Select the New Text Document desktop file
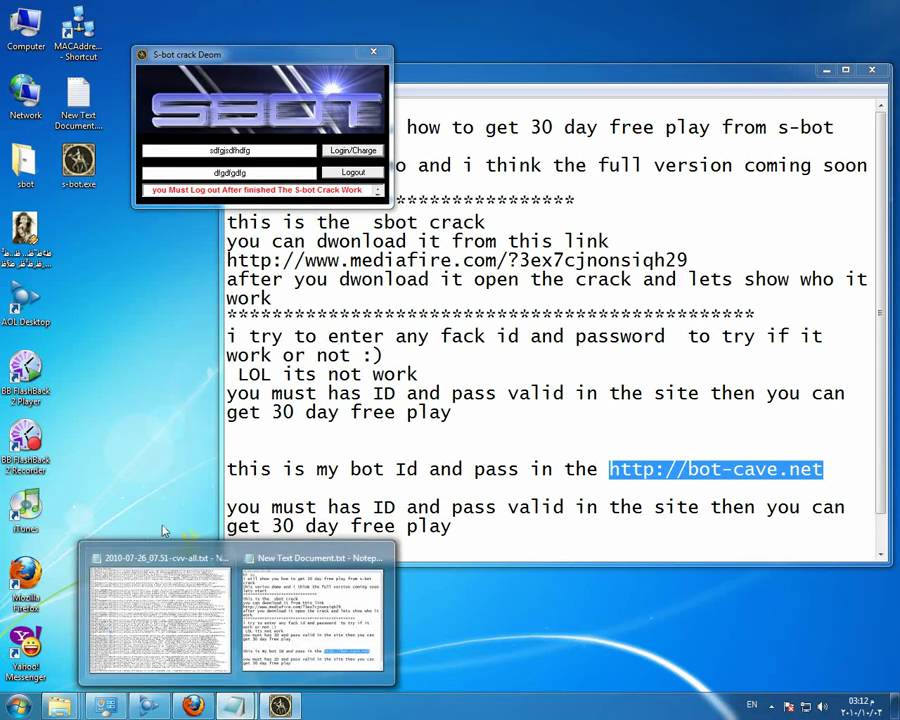 (79, 103)
